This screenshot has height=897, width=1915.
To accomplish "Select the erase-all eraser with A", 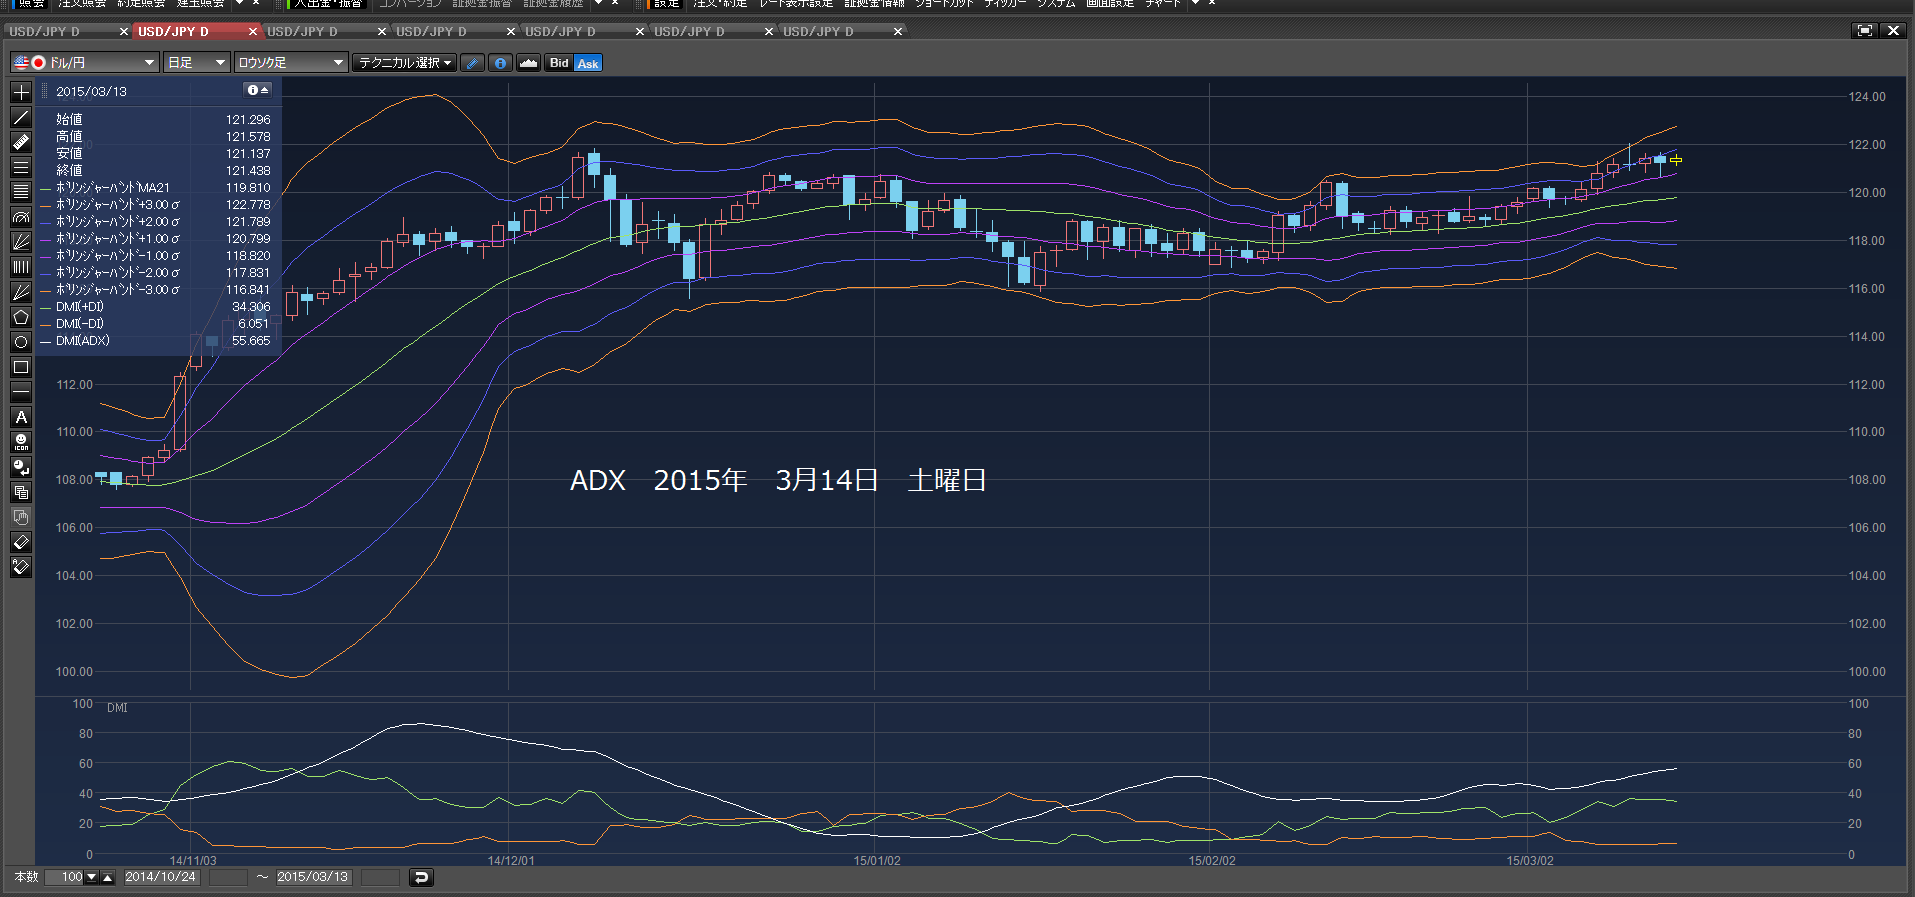I will [20, 567].
